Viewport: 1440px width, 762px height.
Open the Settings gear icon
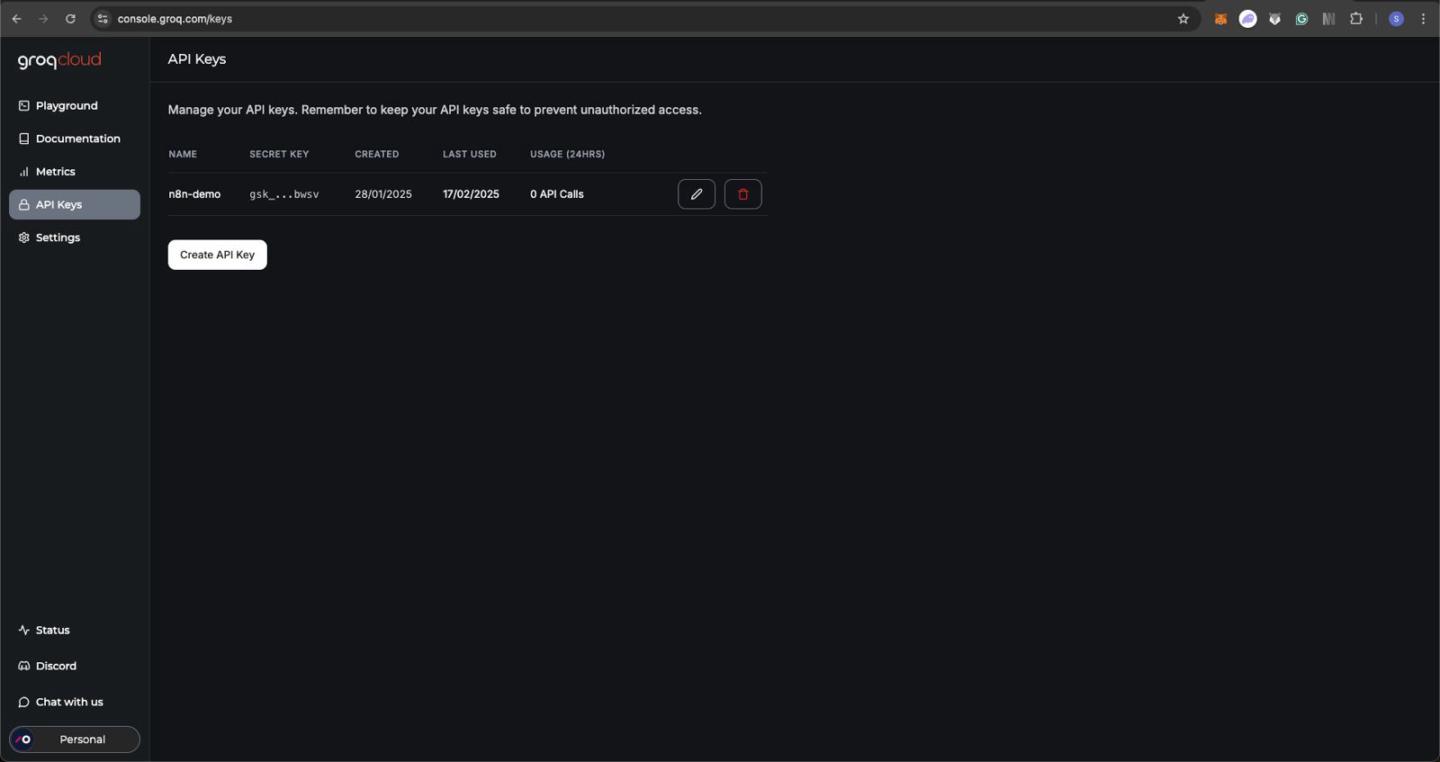pos(23,237)
